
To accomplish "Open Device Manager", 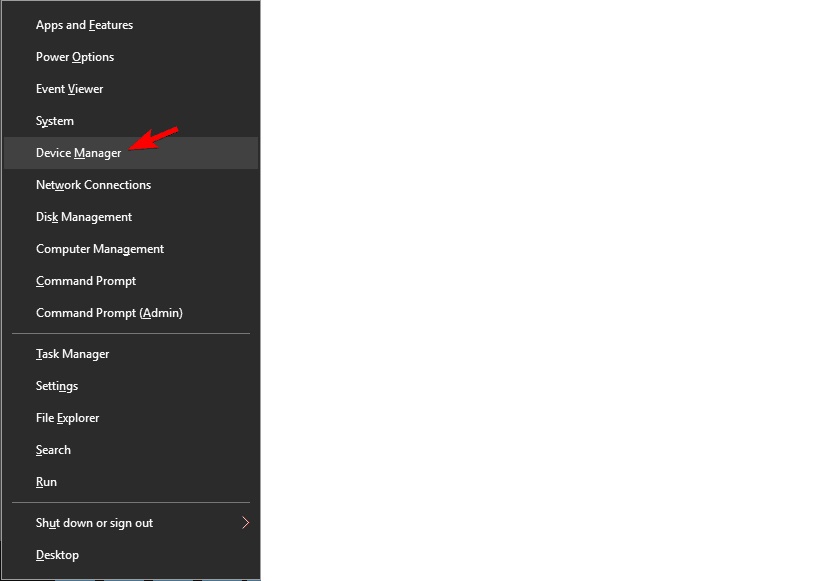I will (131, 153).
